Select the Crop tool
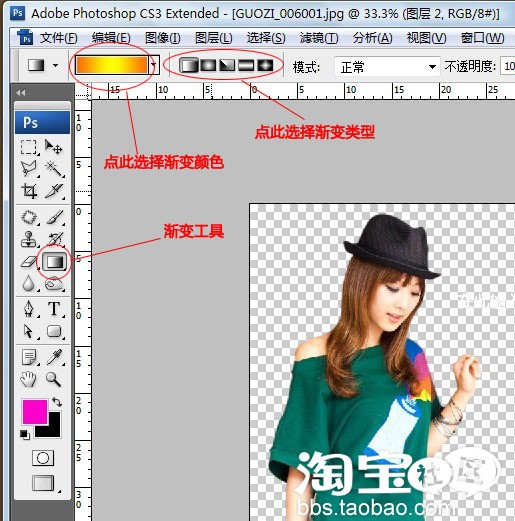Screen dimensions: 515x521 [x=29, y=191]
